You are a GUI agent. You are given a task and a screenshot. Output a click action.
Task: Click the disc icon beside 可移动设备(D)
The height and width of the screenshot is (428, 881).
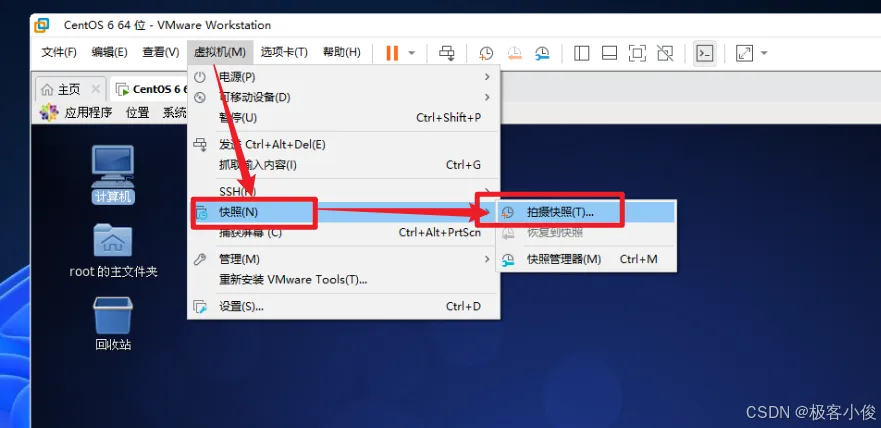pos(200,97)
